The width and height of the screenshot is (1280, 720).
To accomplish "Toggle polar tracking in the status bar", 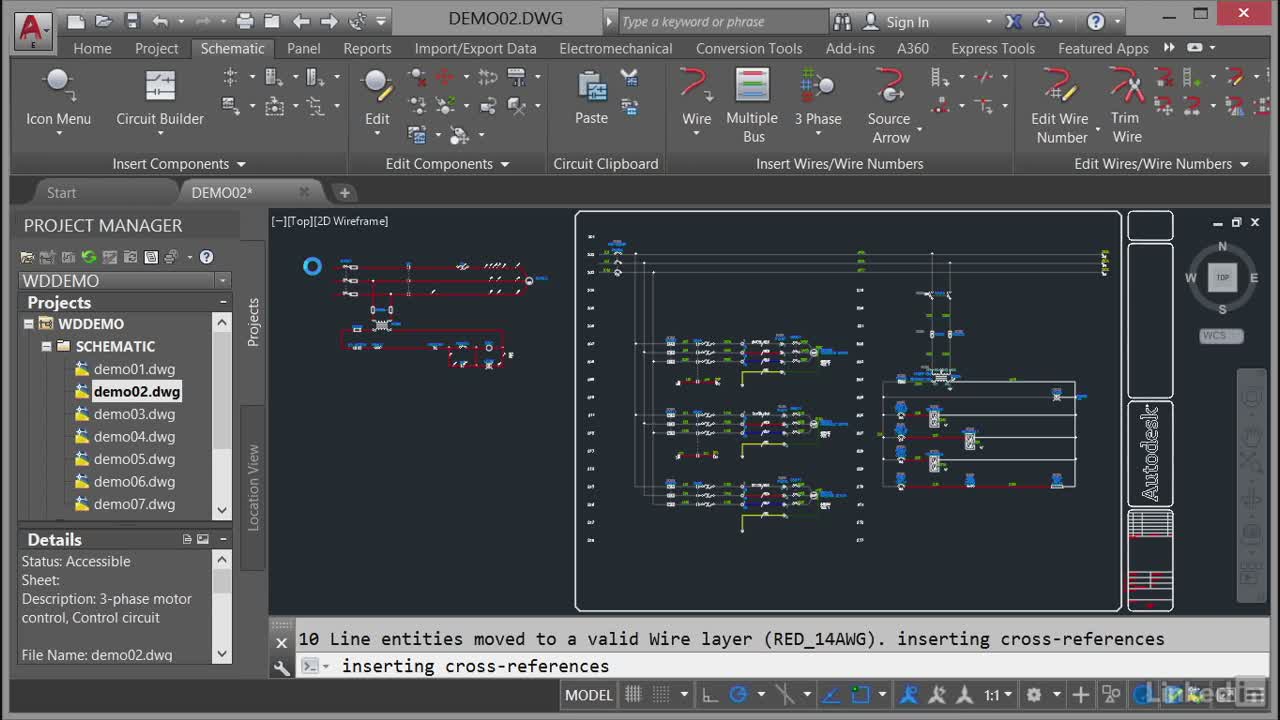I will [x=739, y=695].
